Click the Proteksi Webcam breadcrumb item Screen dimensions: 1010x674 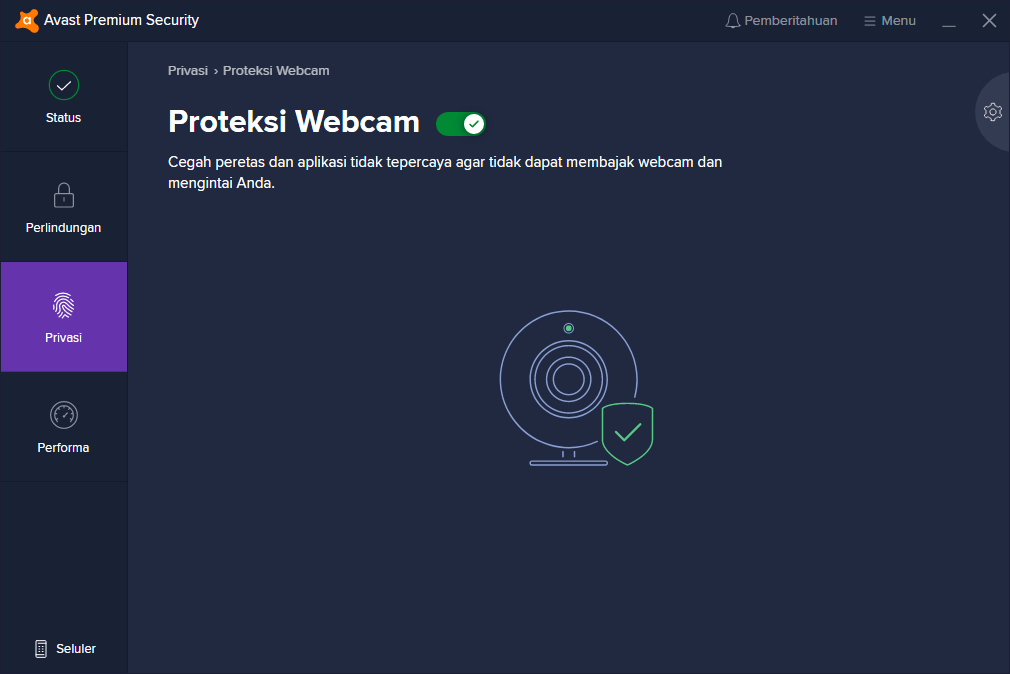point(276,71)
